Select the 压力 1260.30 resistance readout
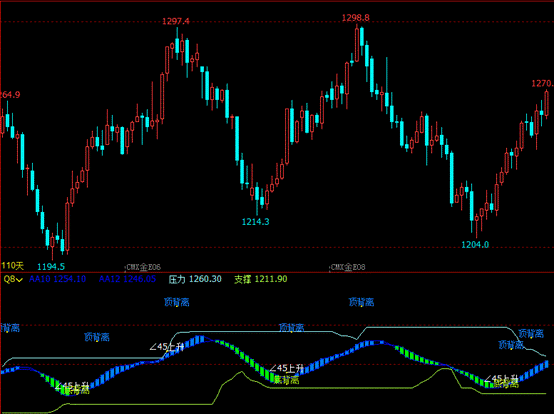The width and height of the screenshot is (554, 414). tap(195, 279)
